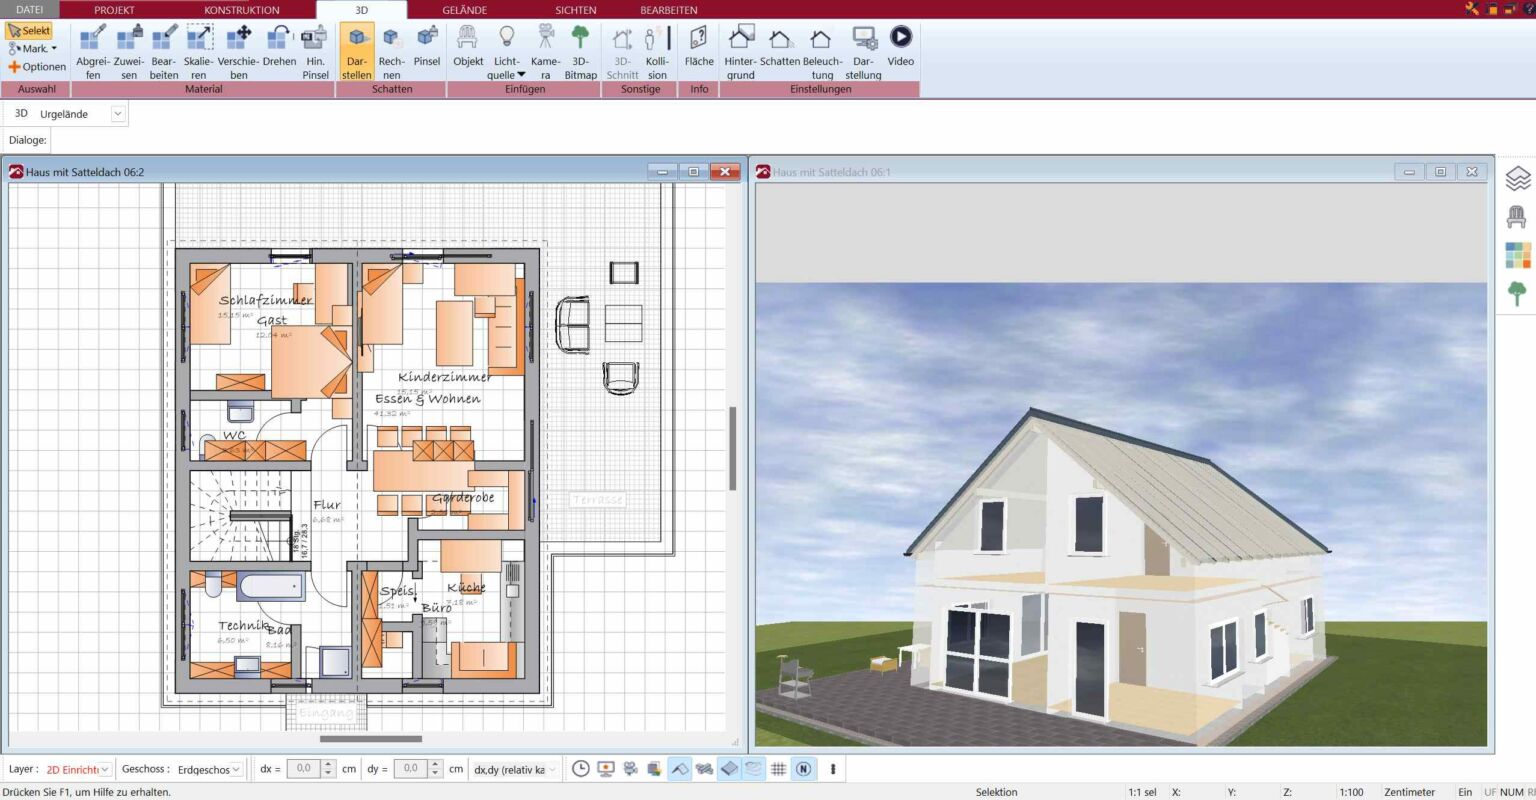Click the dx value input field

coord(302,768)
